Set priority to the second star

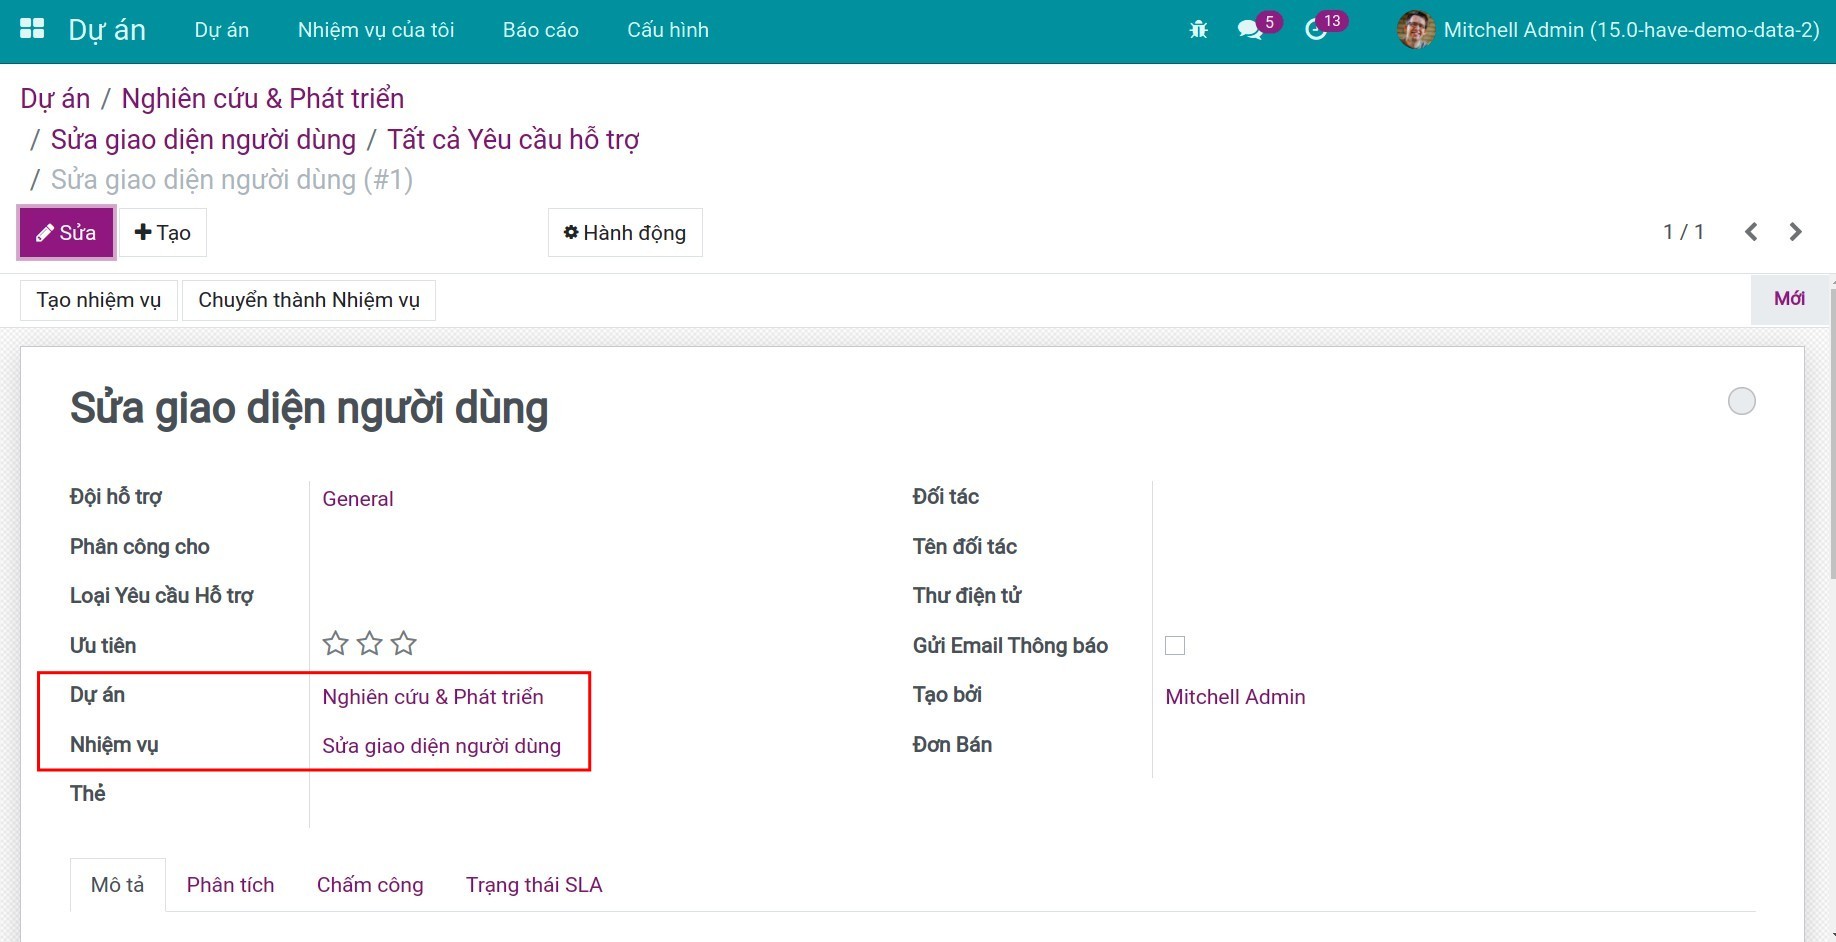tap(370, 644)
